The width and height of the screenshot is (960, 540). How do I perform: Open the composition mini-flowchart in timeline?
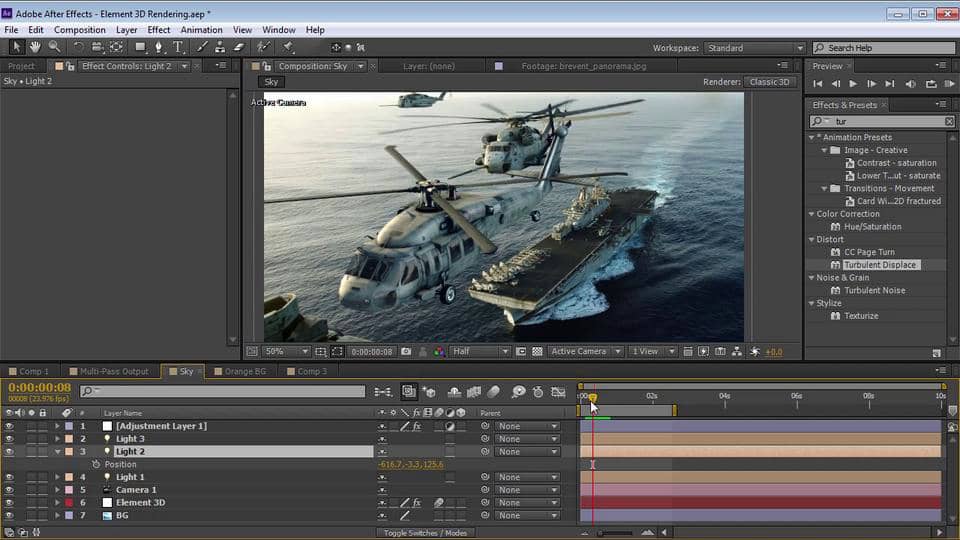pyautogui.click(x=383, y=392)
